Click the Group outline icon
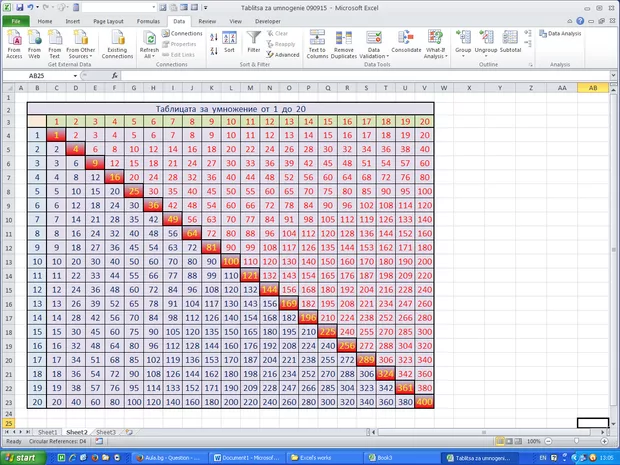620x465 pixels. point(463,44)
